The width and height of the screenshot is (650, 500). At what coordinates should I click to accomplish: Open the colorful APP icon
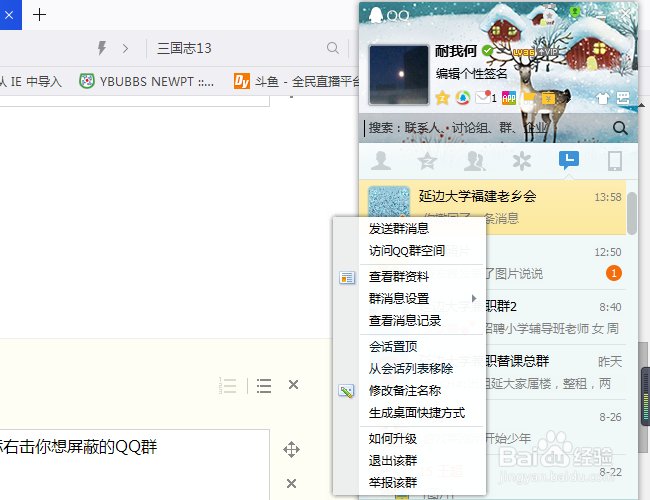coord(509,98)
